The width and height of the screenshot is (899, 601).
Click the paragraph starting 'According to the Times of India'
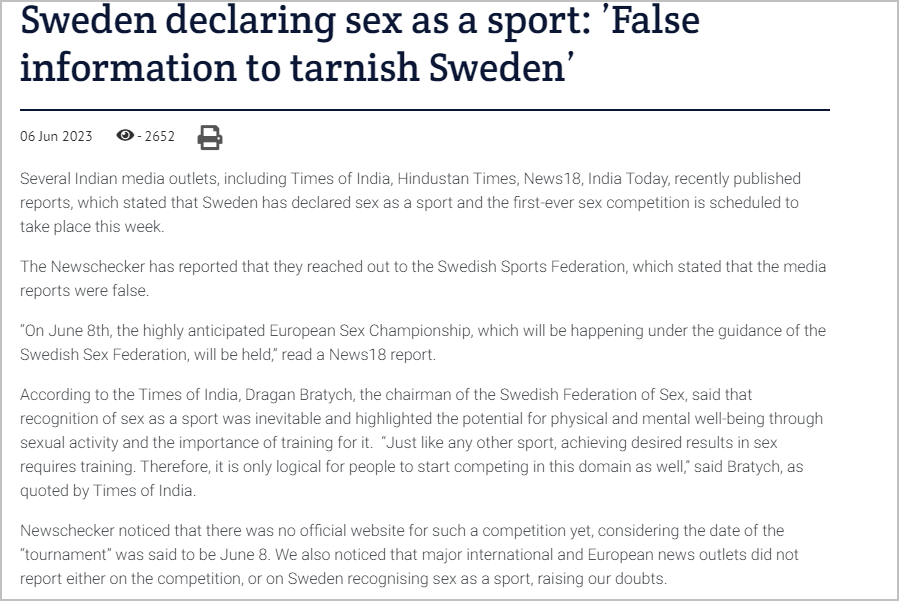point(421,443)
